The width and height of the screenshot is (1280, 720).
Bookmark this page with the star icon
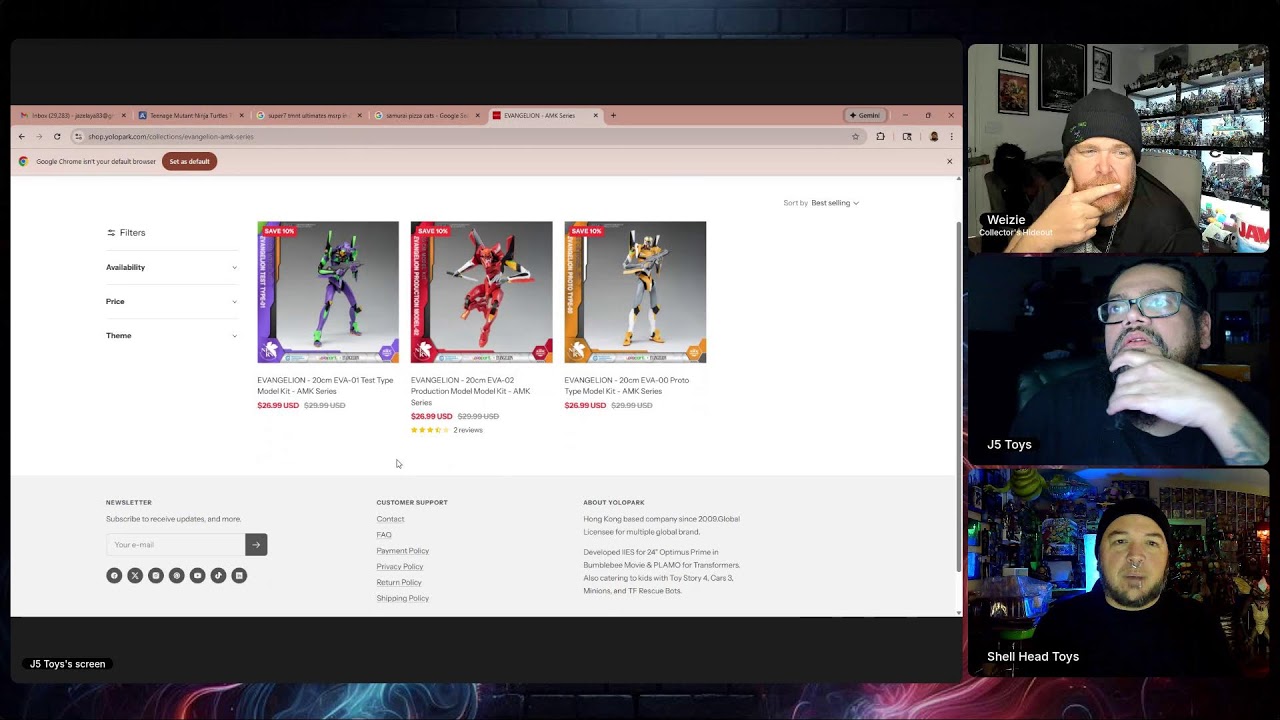(x=855, y=136)
